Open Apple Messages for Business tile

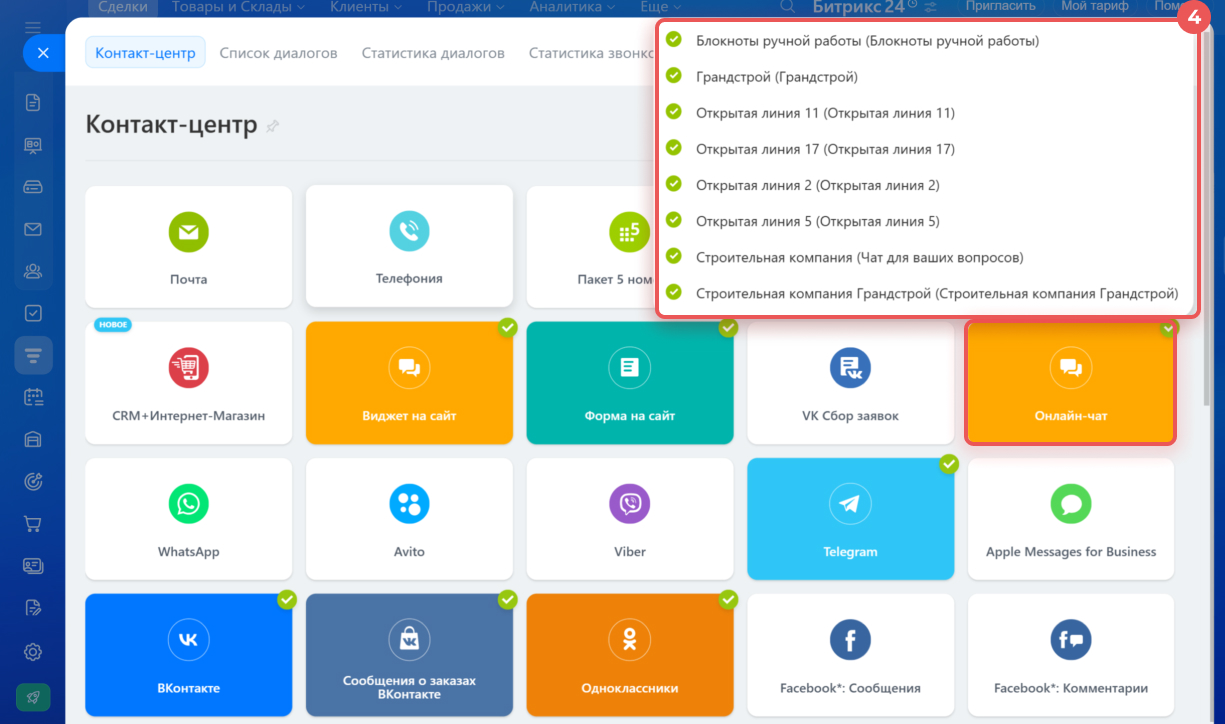(x=1070, y=519)
